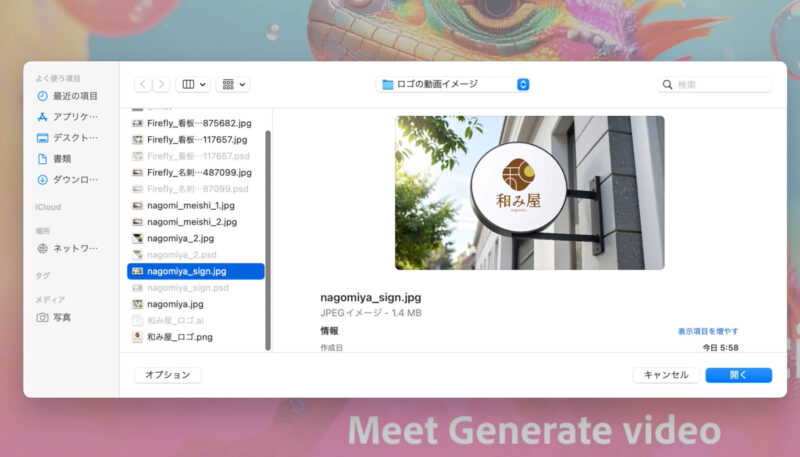
Task: Click the blue 開く button
Action: pos(738,375)
